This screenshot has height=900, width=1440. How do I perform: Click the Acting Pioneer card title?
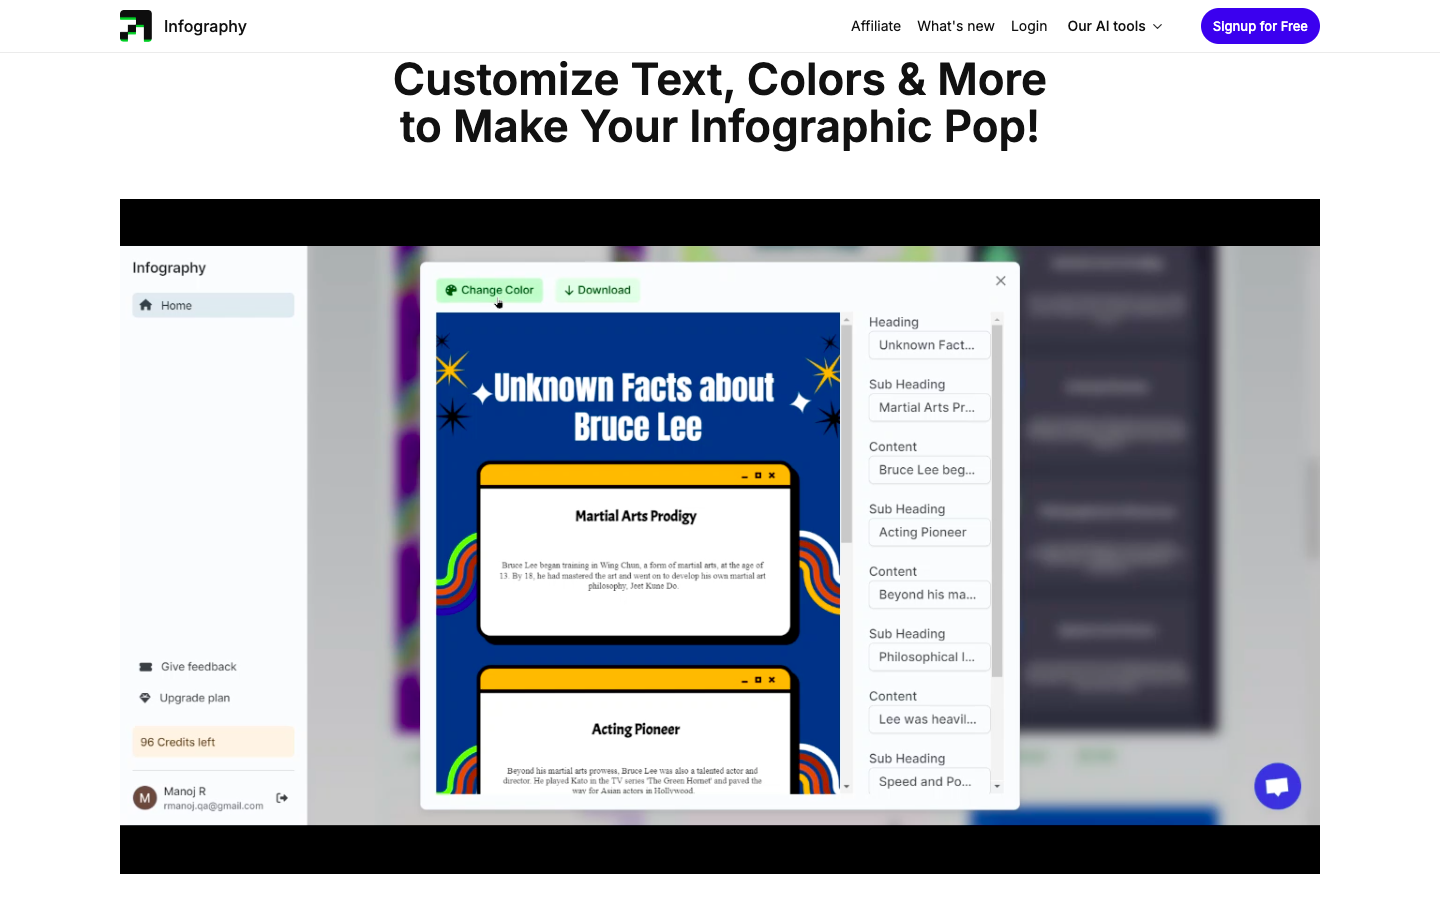[636, 730]
